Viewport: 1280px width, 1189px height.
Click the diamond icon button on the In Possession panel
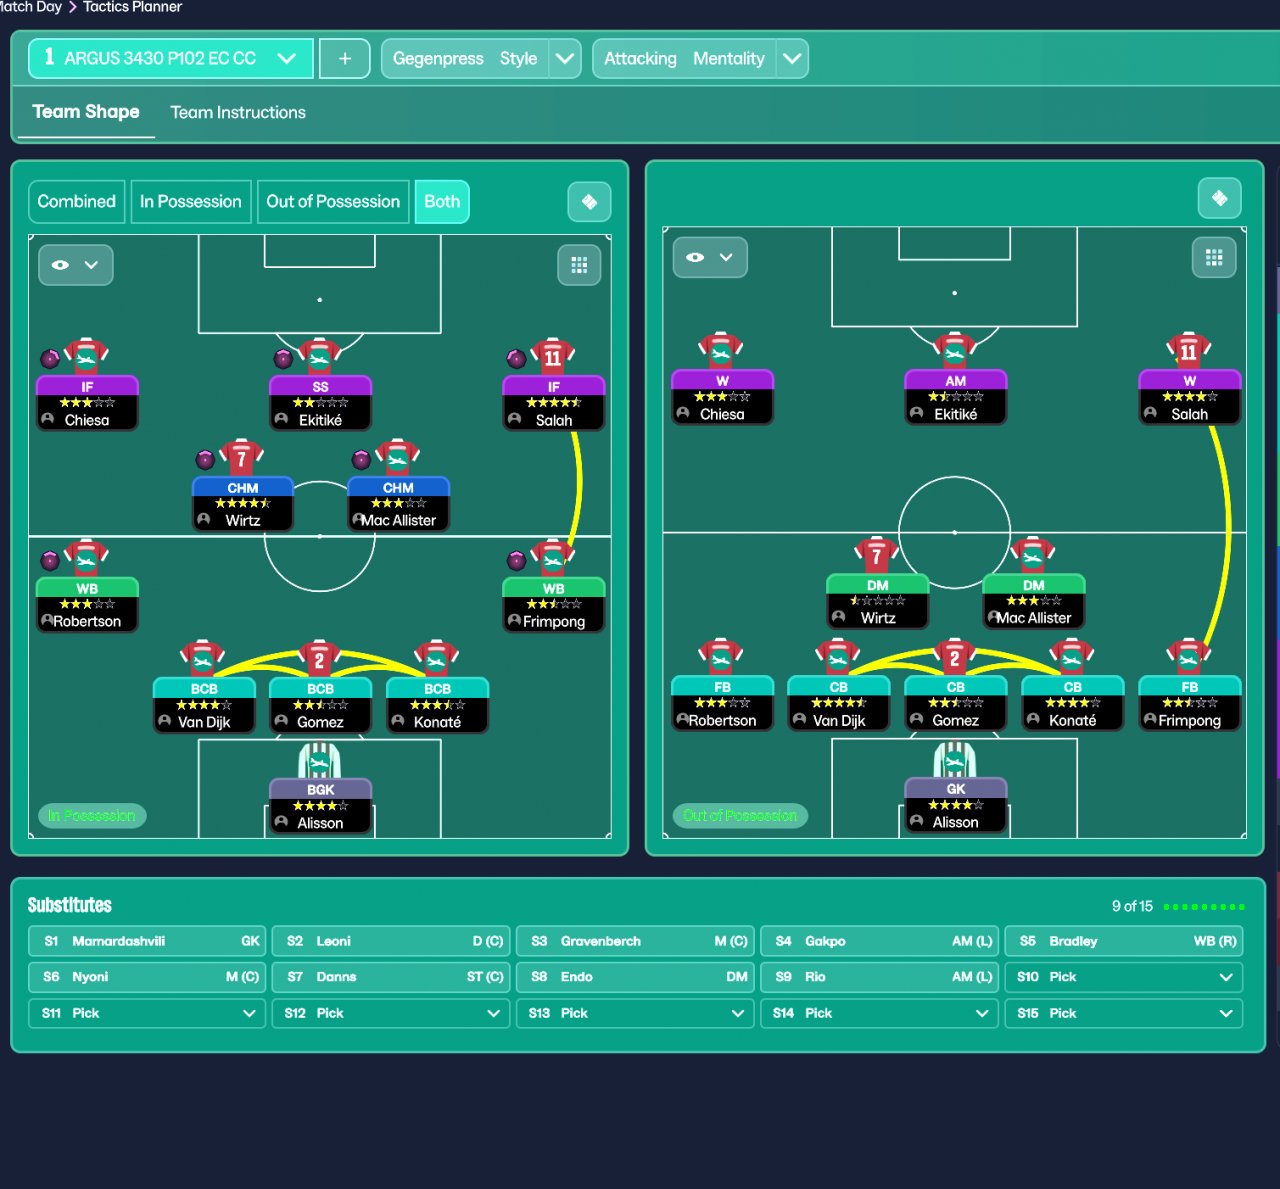[589, 202]
